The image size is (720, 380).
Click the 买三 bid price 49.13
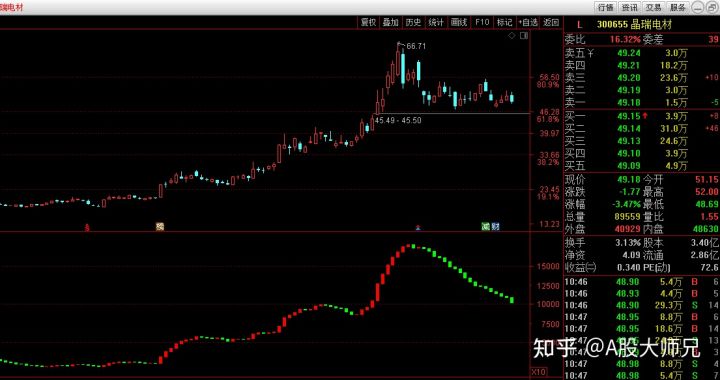pyautogui.click(x=628, y=141)
